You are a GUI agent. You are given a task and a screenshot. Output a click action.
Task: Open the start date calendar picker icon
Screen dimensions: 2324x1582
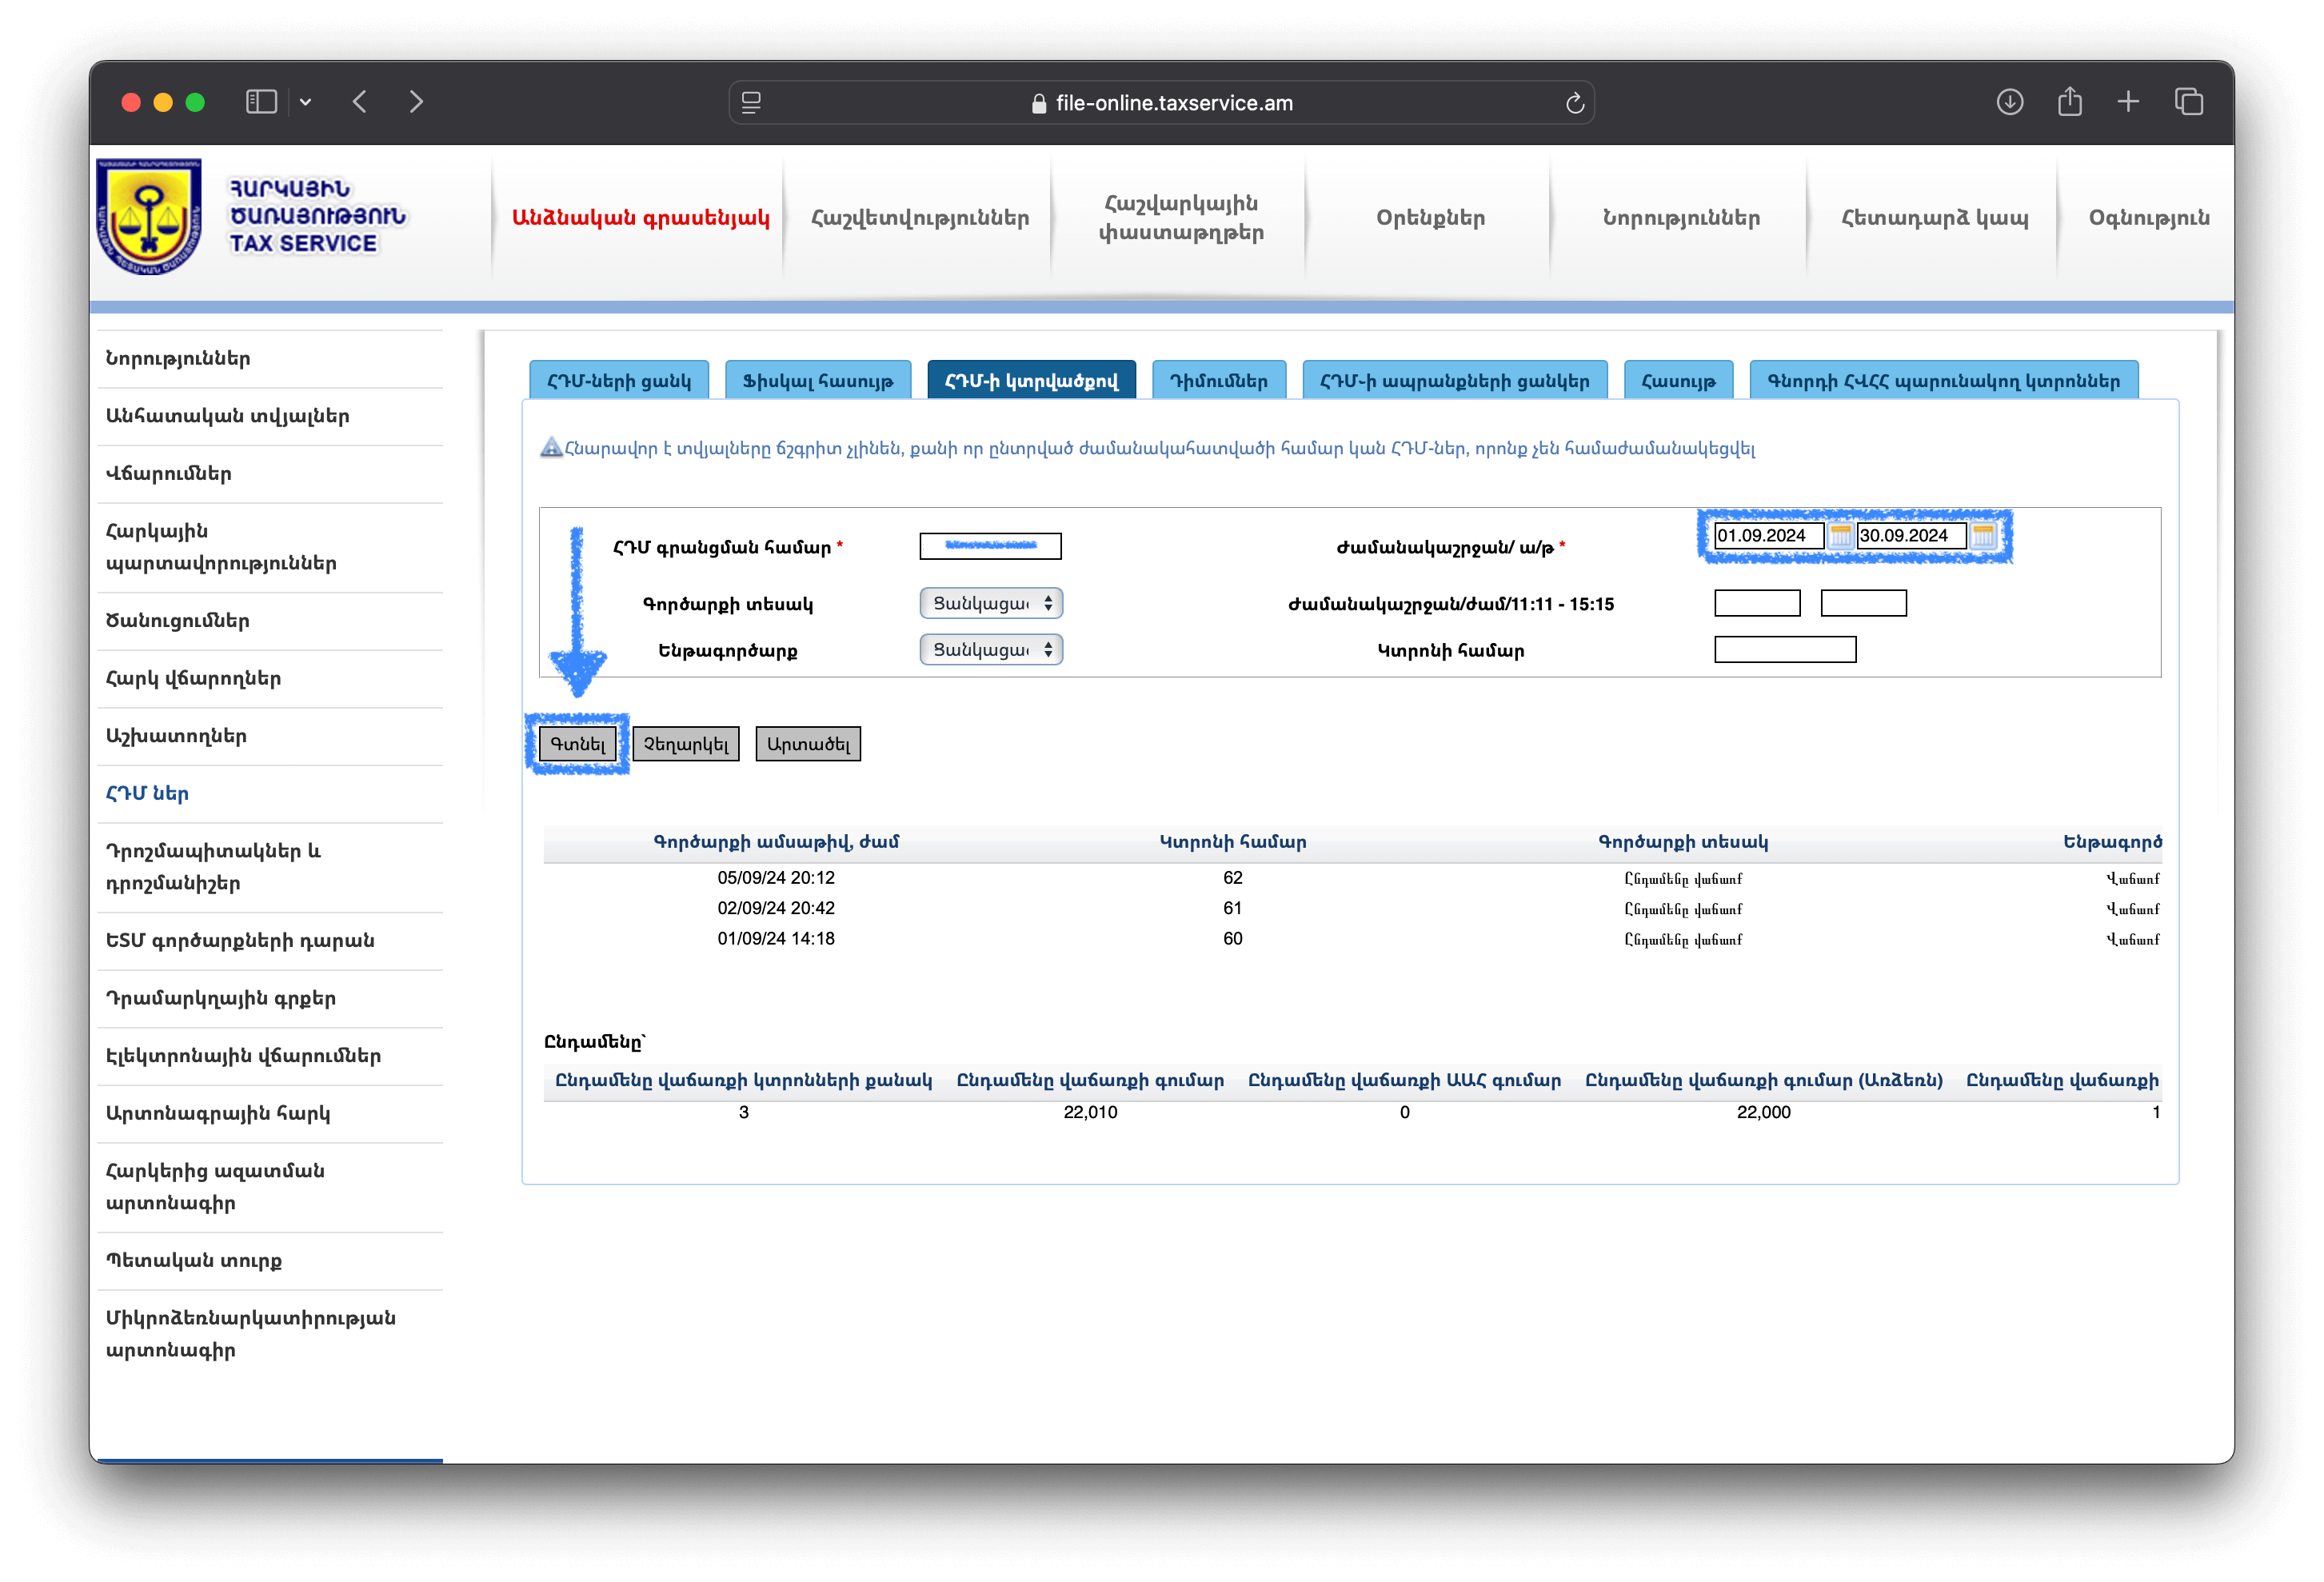1839,536
